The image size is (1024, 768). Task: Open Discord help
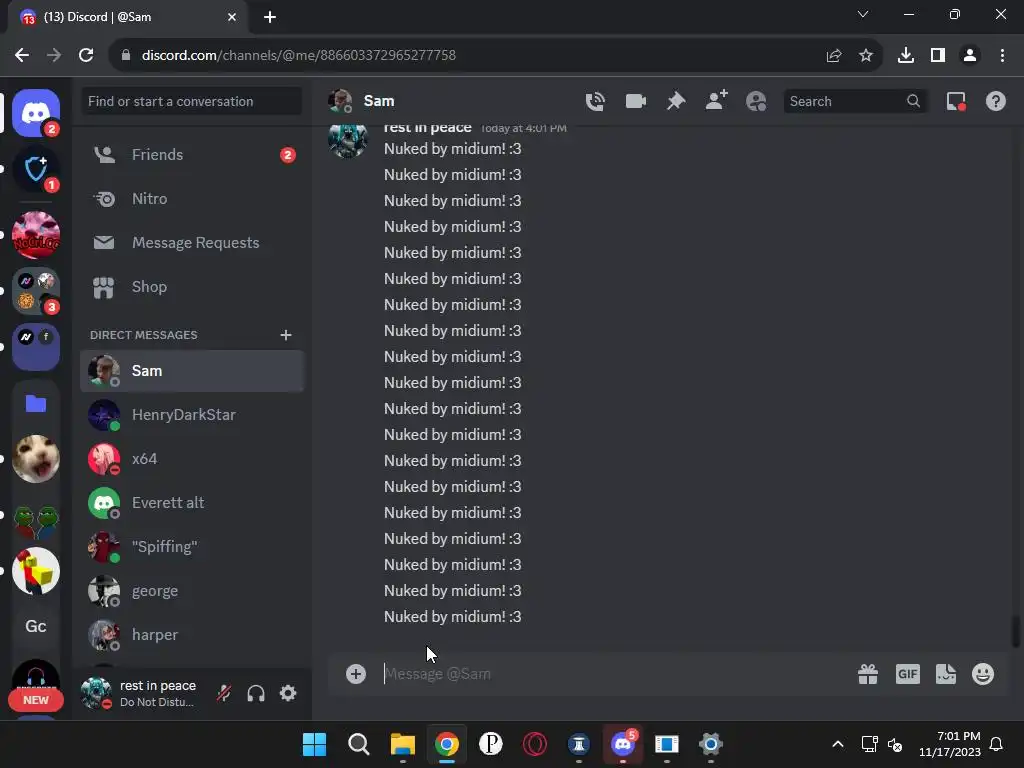[996, 101]
